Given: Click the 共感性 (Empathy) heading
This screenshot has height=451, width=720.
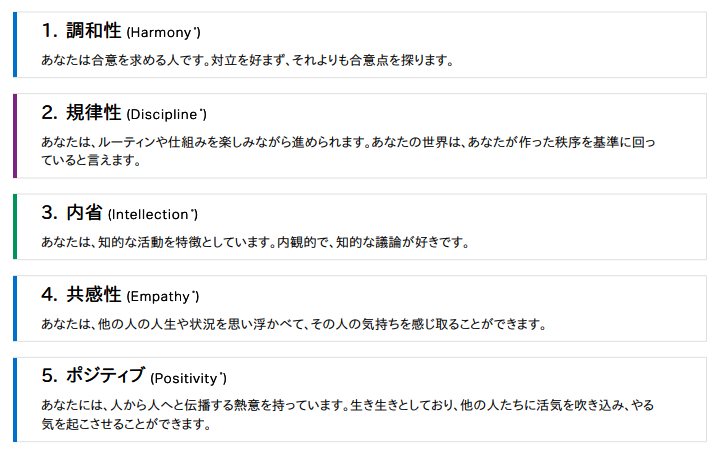Looking at the screenshot, I should 120,294.
